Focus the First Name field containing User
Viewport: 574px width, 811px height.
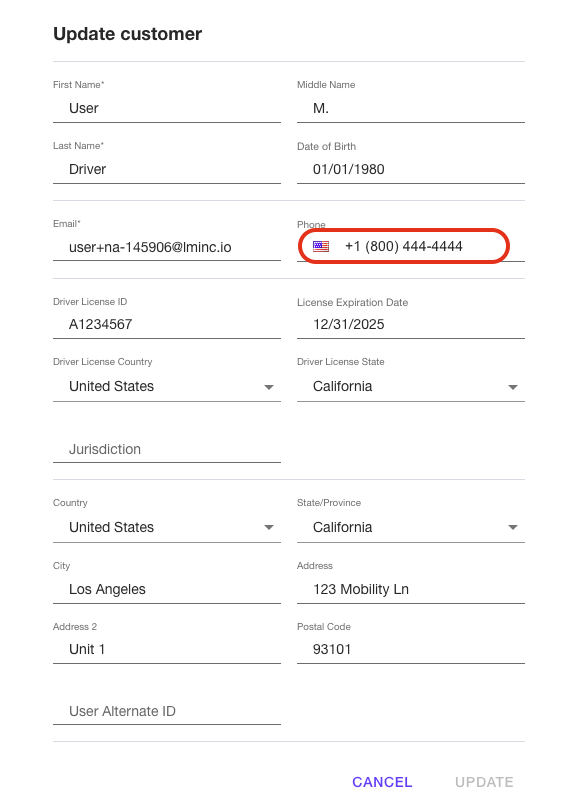tap(167, 109)
